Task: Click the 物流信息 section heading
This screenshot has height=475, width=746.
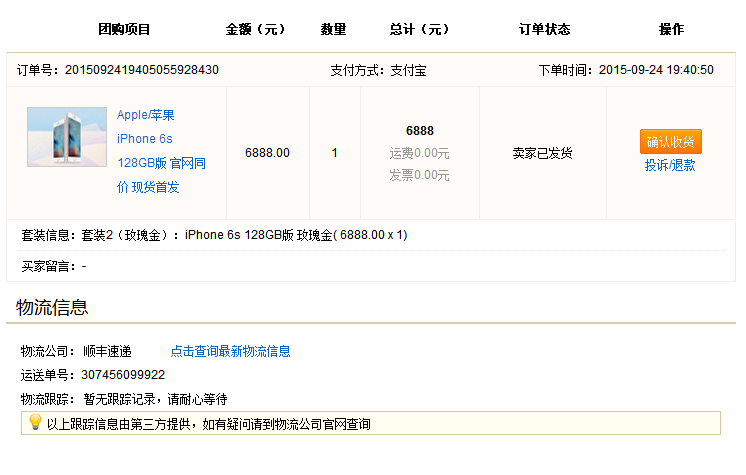Action: (52, 307)
